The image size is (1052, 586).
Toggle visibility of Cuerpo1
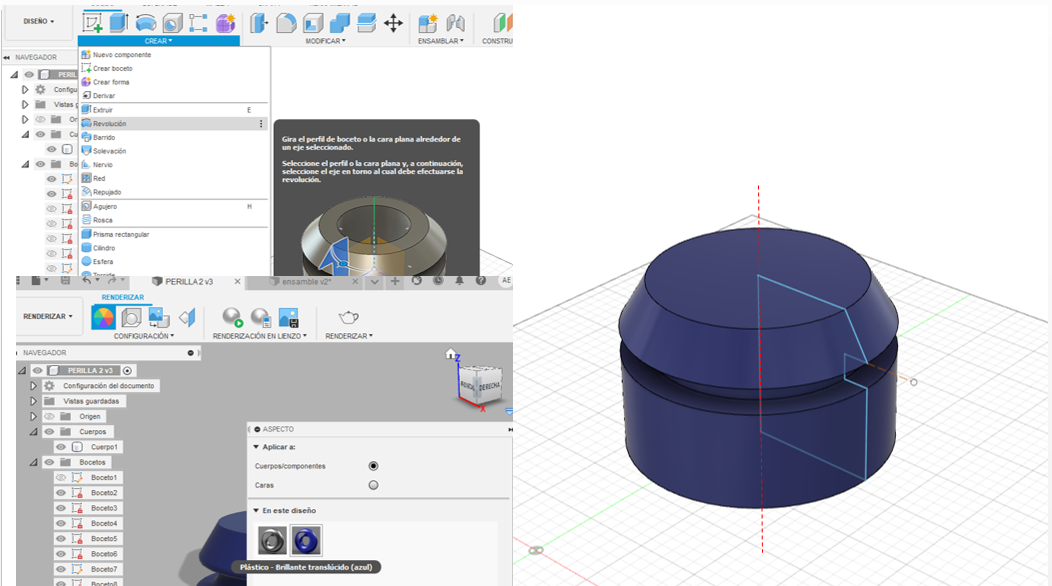point(61,447)
